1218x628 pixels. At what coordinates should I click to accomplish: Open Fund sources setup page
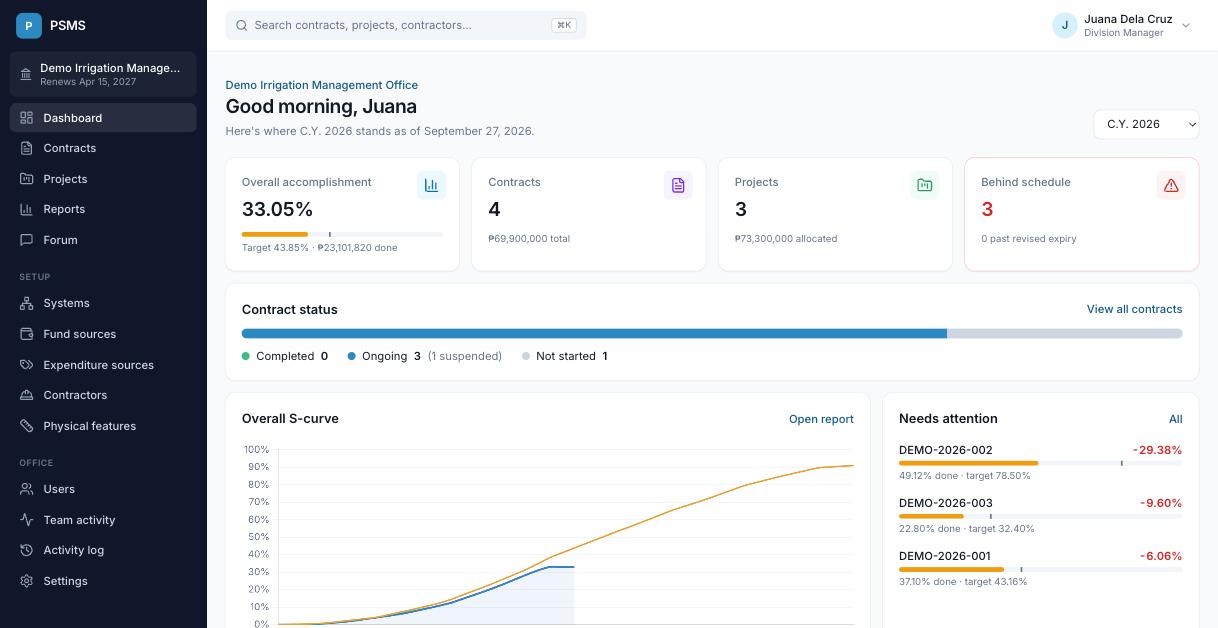point(103,334)
